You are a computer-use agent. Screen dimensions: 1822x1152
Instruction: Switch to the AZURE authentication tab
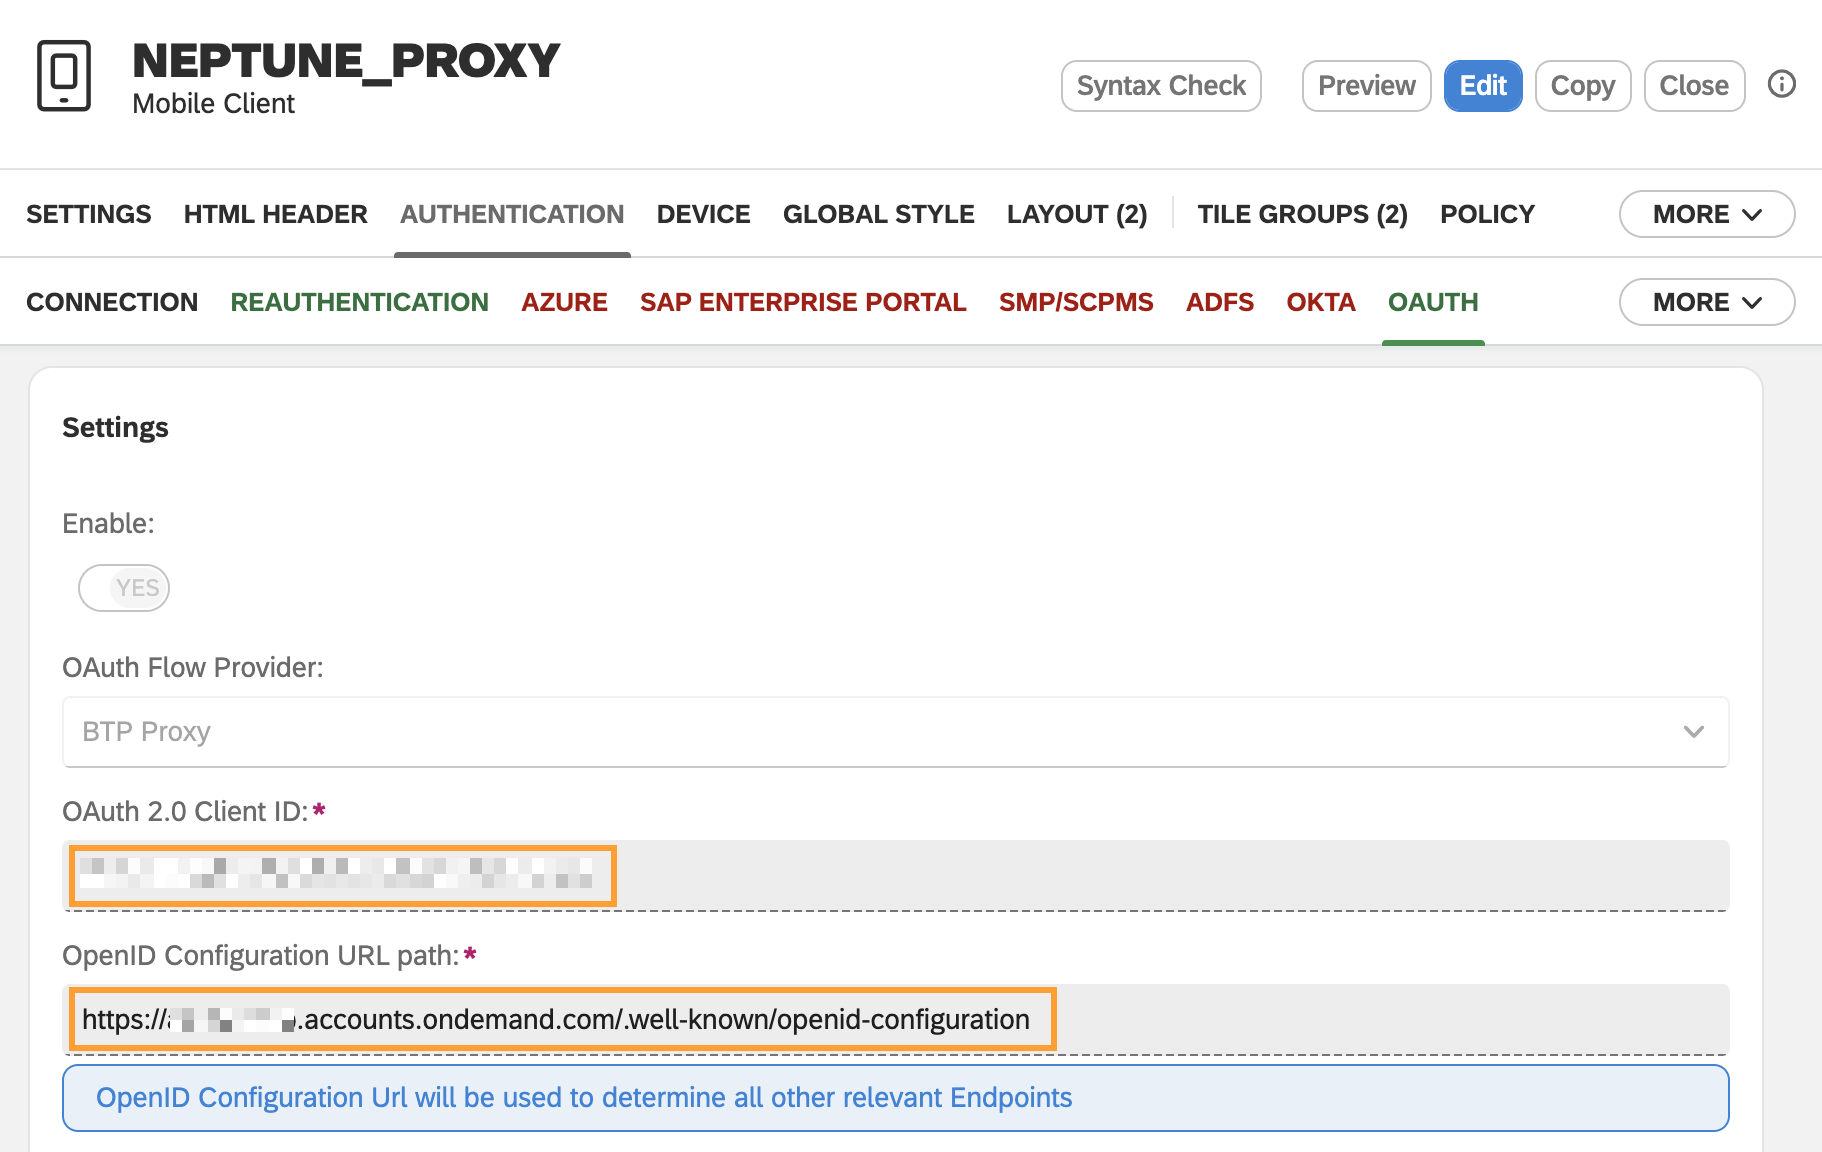564,301
